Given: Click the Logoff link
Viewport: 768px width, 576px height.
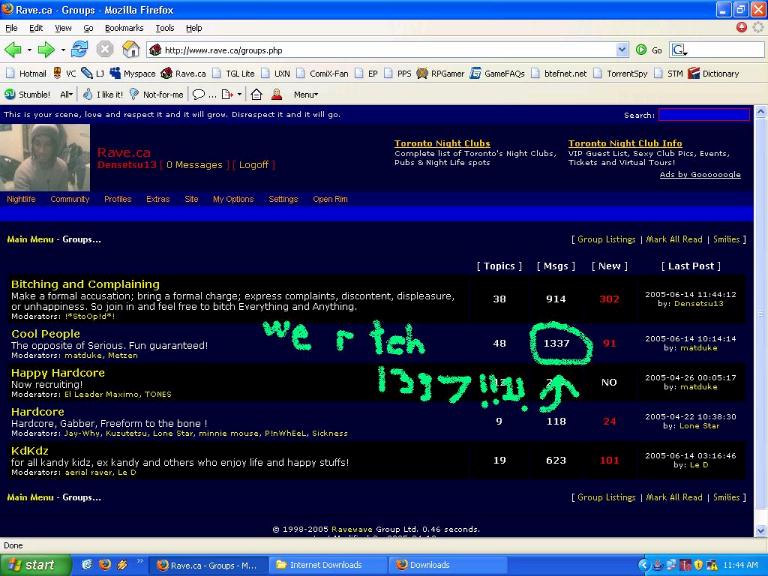Looking at the screenshot, I should click(x=253, y=165).
